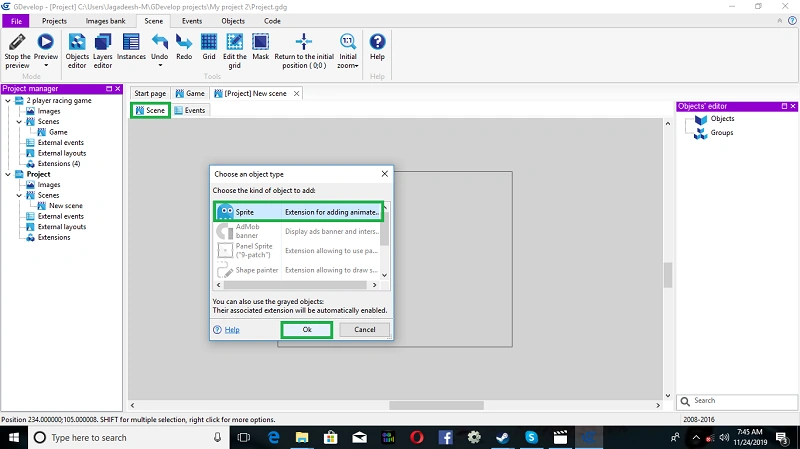Select Objects in Objects' editor
Viewport: 800px width, 449px height.
pyautogui.click(x=722, y=118)
